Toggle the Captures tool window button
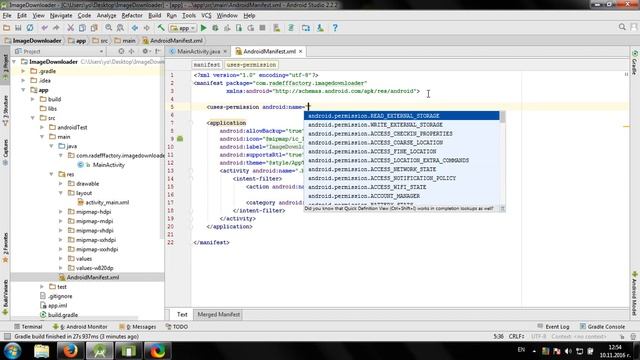This screenshot has width=640, height=360. (x=5, y=152)
